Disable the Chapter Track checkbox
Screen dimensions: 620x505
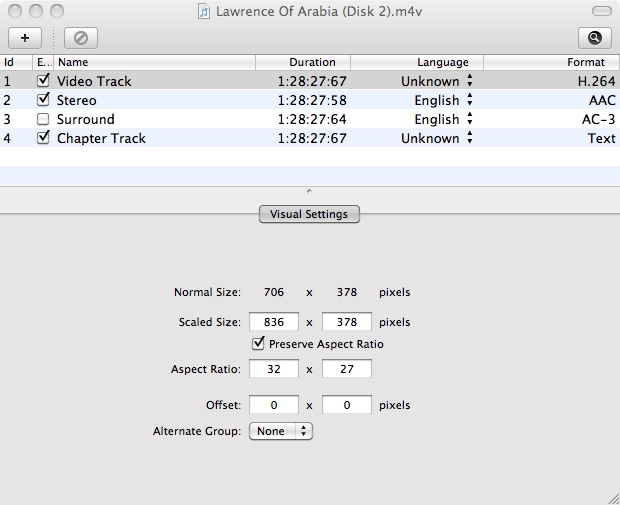click(43, 138)
